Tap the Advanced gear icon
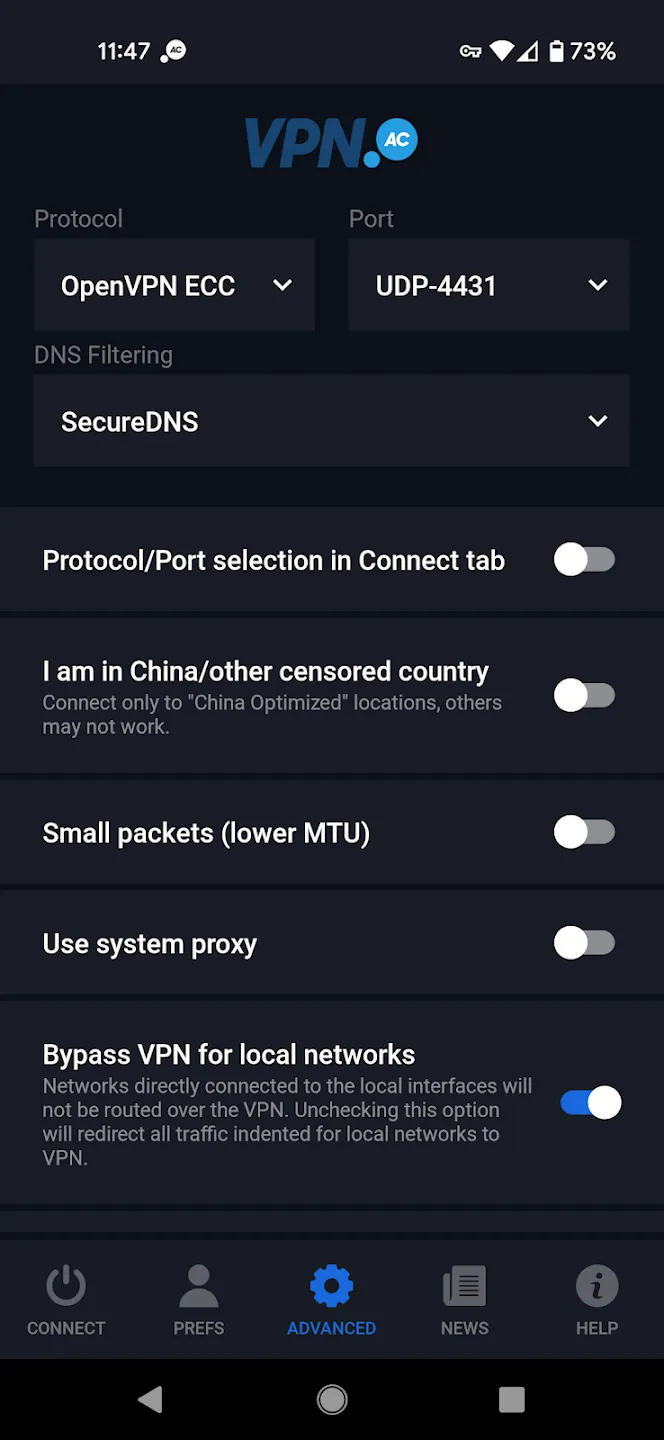The width and height of the screenshot is (664, 1440). click(x=331, y=1286)
